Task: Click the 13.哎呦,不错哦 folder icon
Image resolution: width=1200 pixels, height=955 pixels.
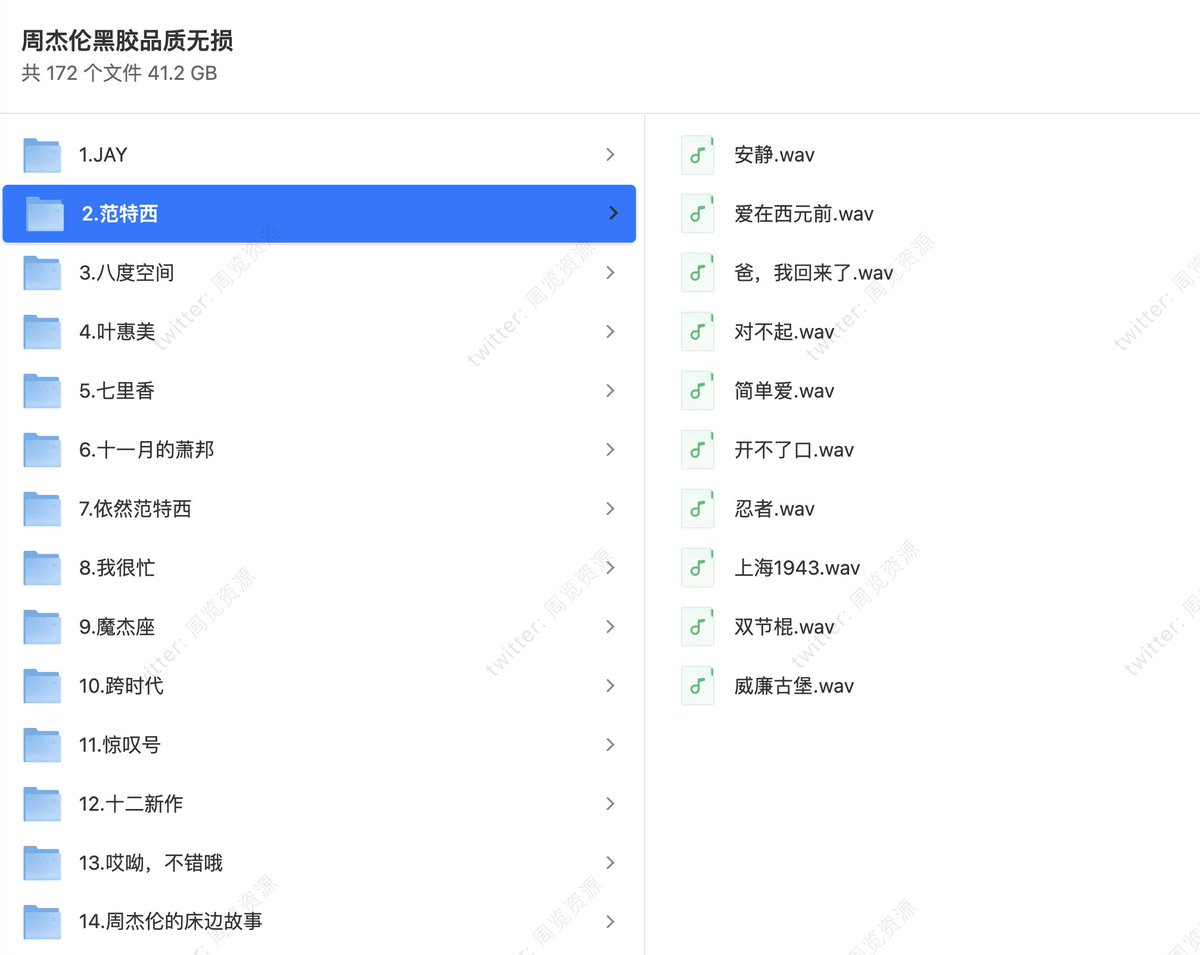Action: 42,863
